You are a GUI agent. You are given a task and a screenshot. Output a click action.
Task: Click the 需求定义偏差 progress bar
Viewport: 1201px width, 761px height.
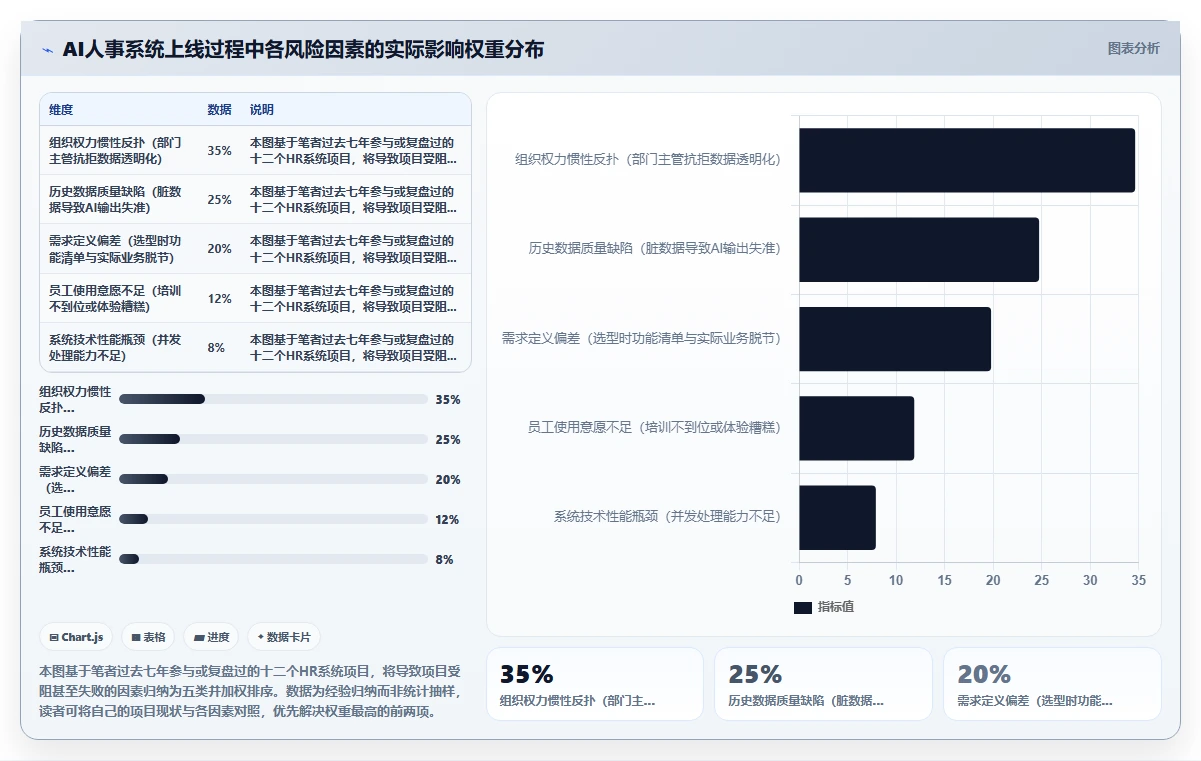(x=273, y=479)
